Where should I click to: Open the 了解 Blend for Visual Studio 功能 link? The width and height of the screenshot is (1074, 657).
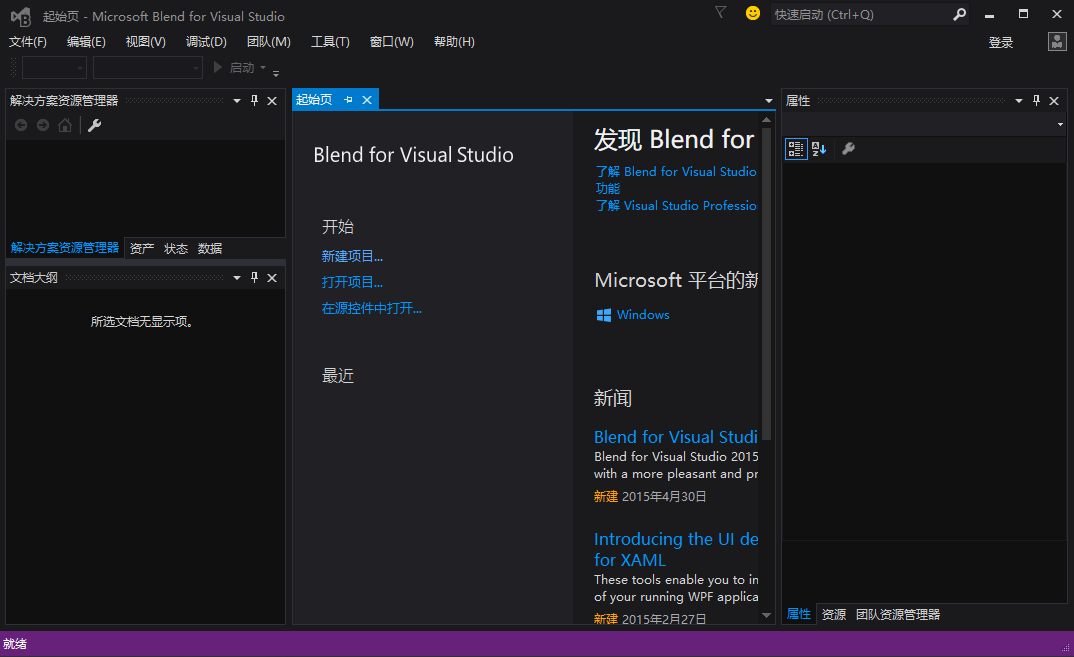(675, 179)
